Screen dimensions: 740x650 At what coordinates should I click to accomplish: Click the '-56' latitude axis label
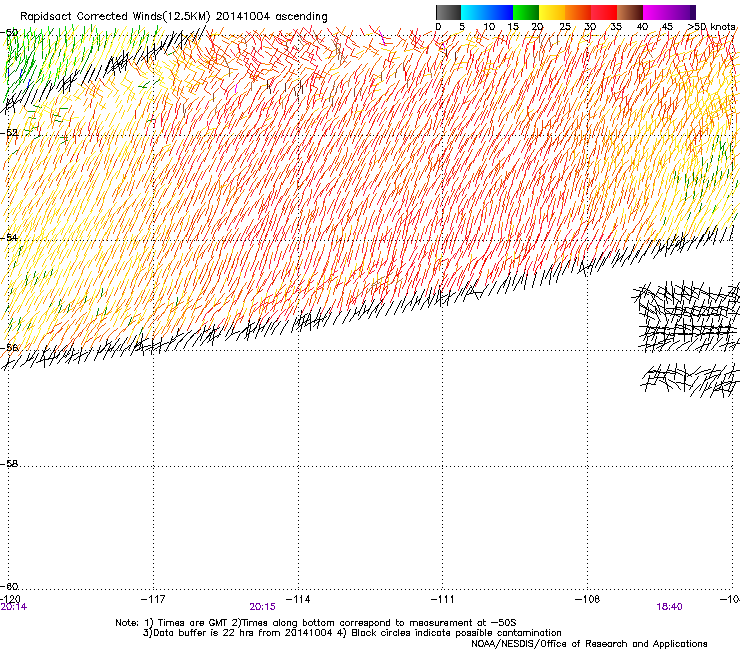click(x=9, y=347)
